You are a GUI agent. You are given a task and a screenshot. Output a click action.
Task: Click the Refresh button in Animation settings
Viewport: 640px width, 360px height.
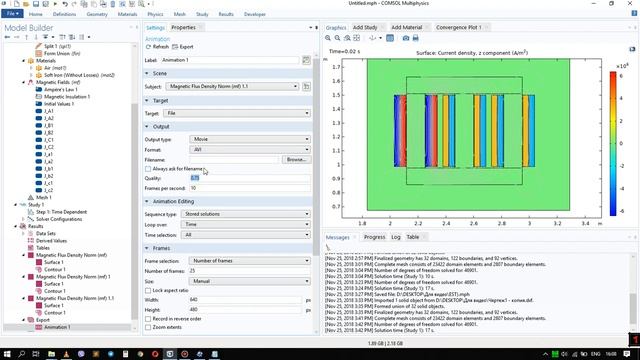point(157,47)
